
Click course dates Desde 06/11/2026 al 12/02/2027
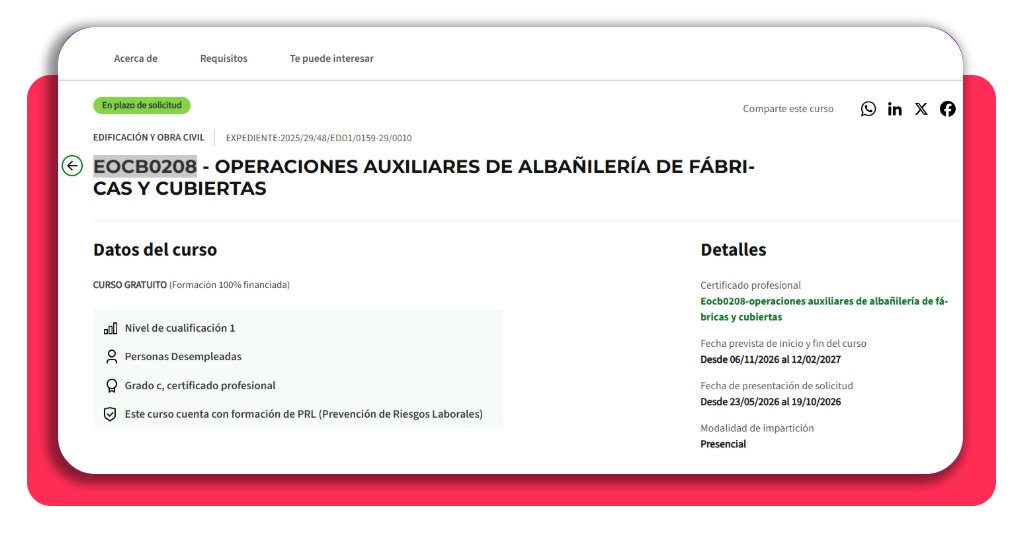point(771,360)
